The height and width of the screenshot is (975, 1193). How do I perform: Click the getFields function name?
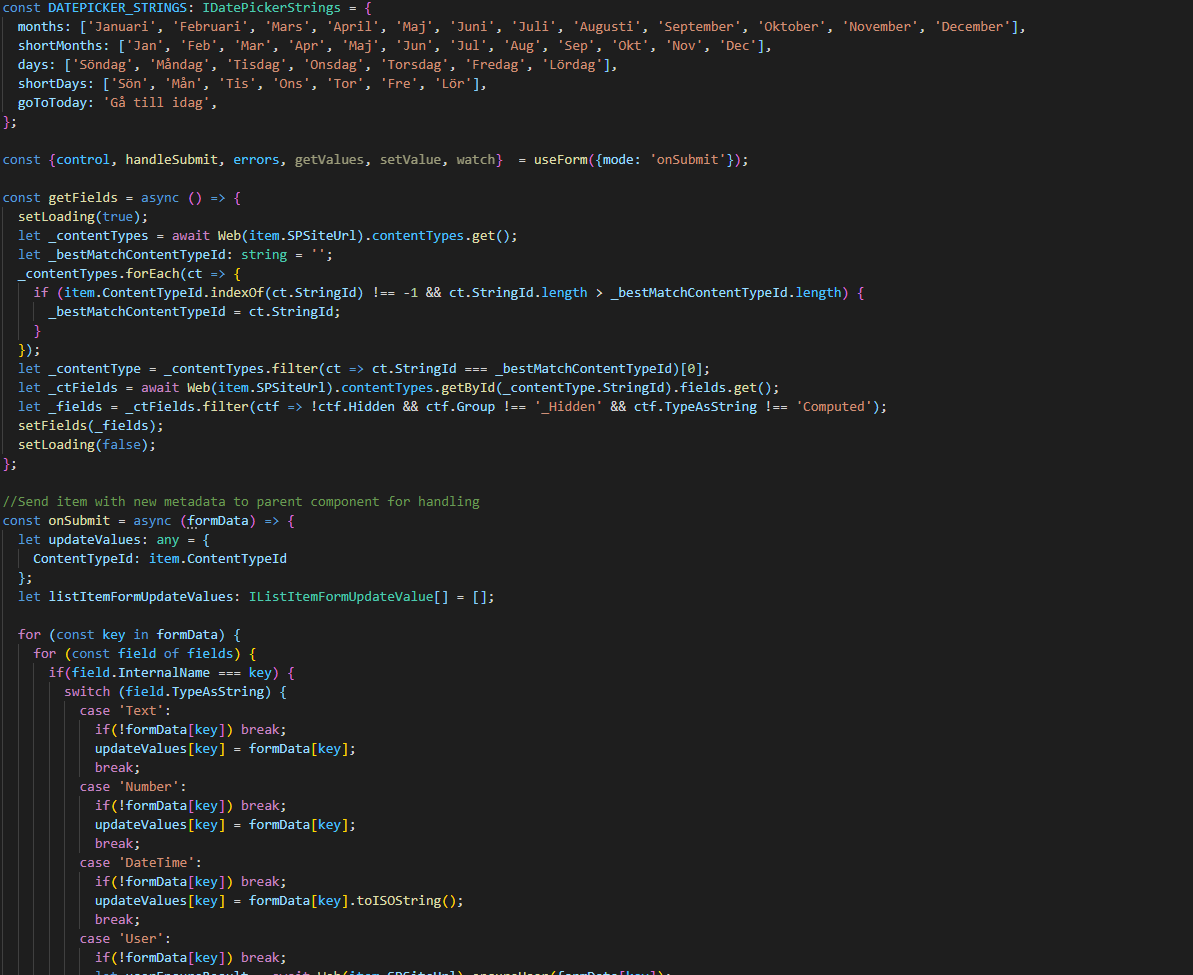point(83,198)
